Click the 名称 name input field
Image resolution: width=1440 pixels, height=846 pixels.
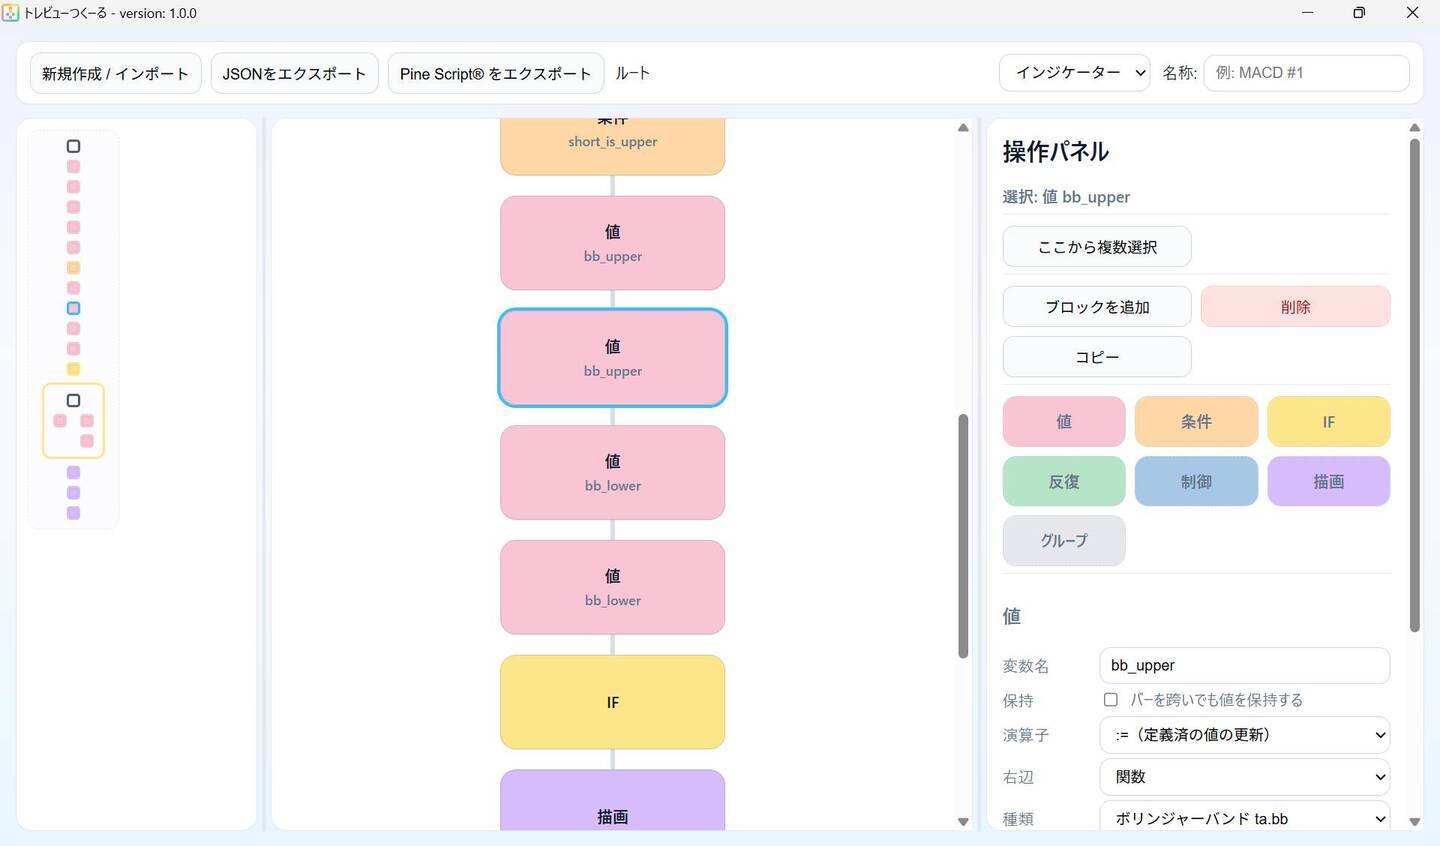(1306, 73)
